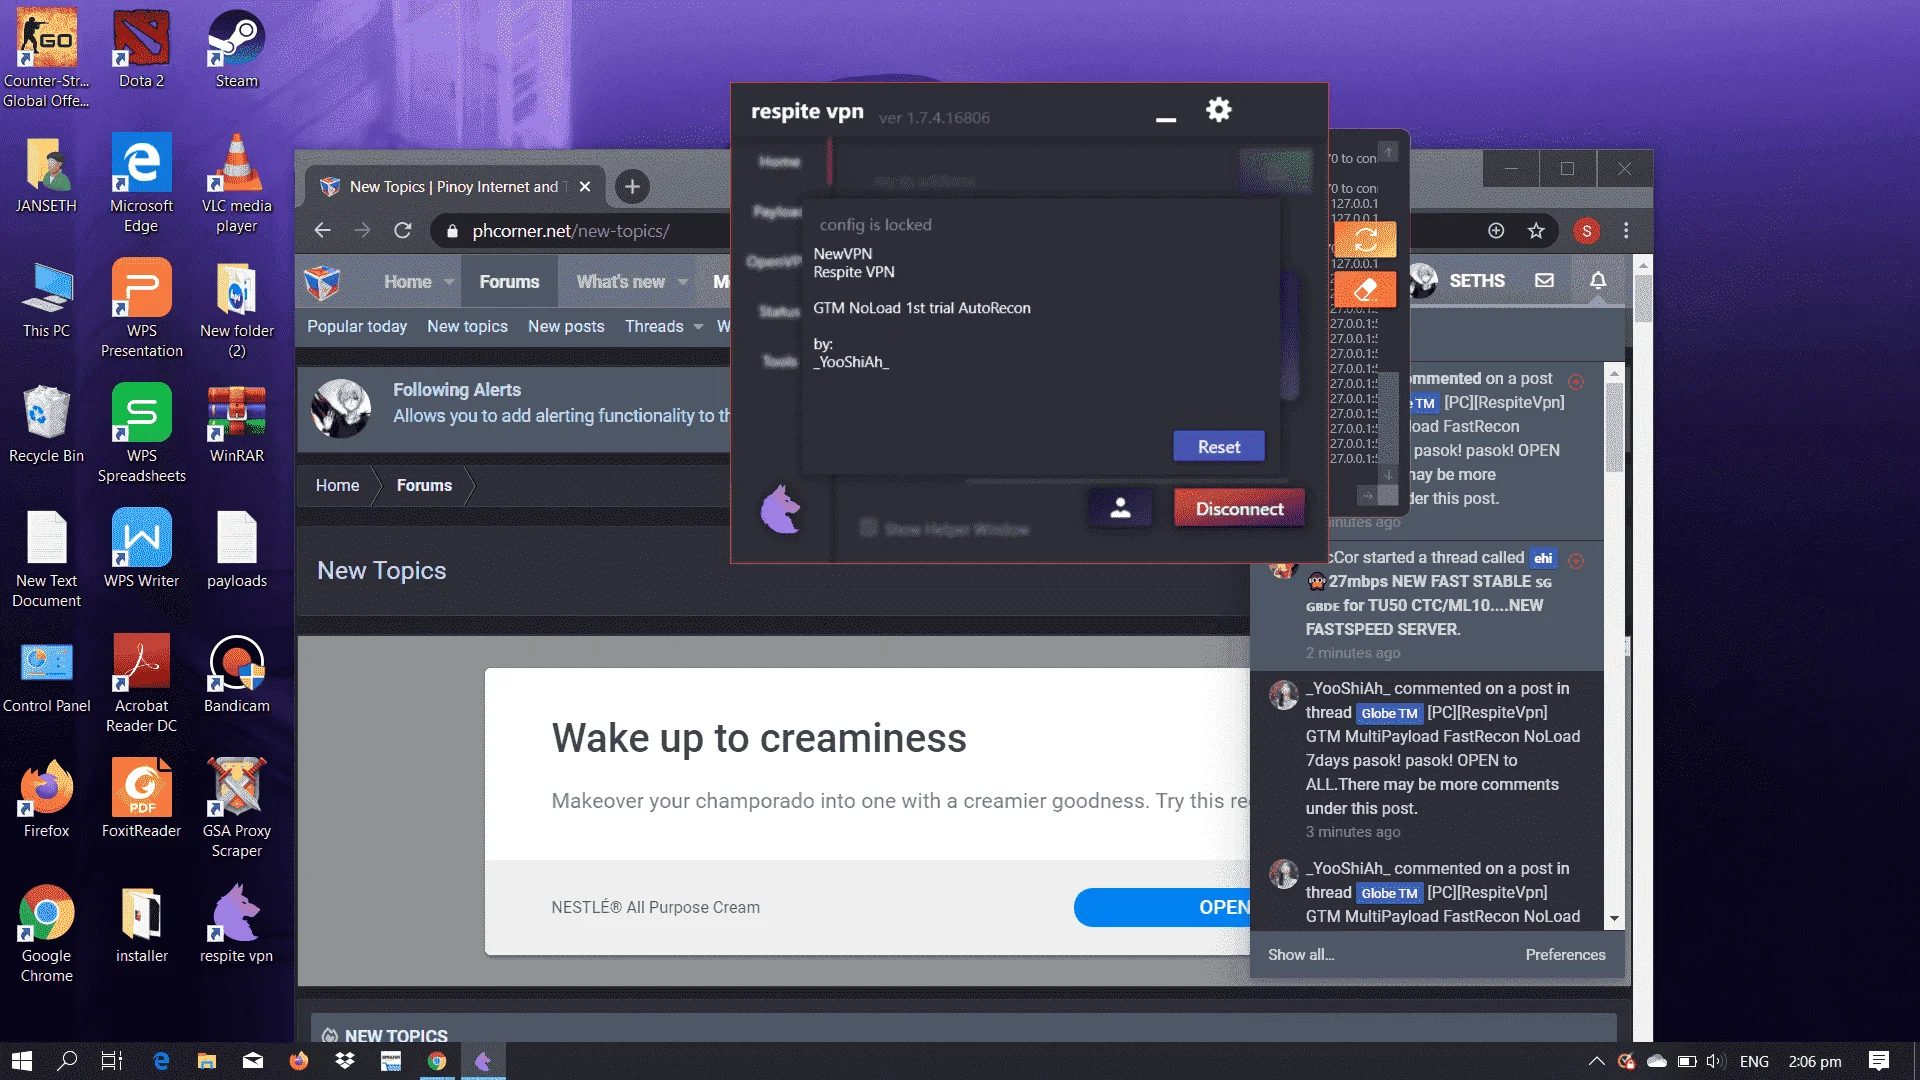Open the taskbar Action Center icon
The width and height of the screenshot is (1920, 1080).
pos(1878,1061)
